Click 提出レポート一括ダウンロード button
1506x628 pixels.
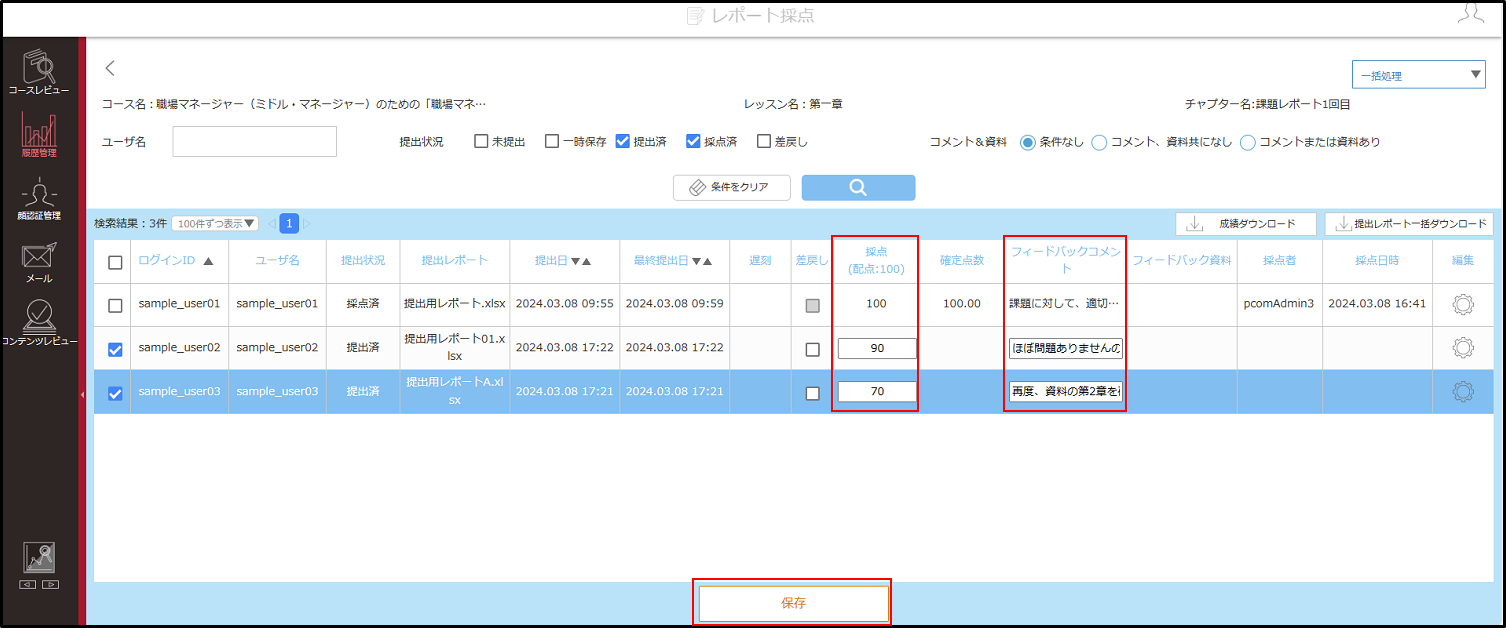(x=1409, y=224)
